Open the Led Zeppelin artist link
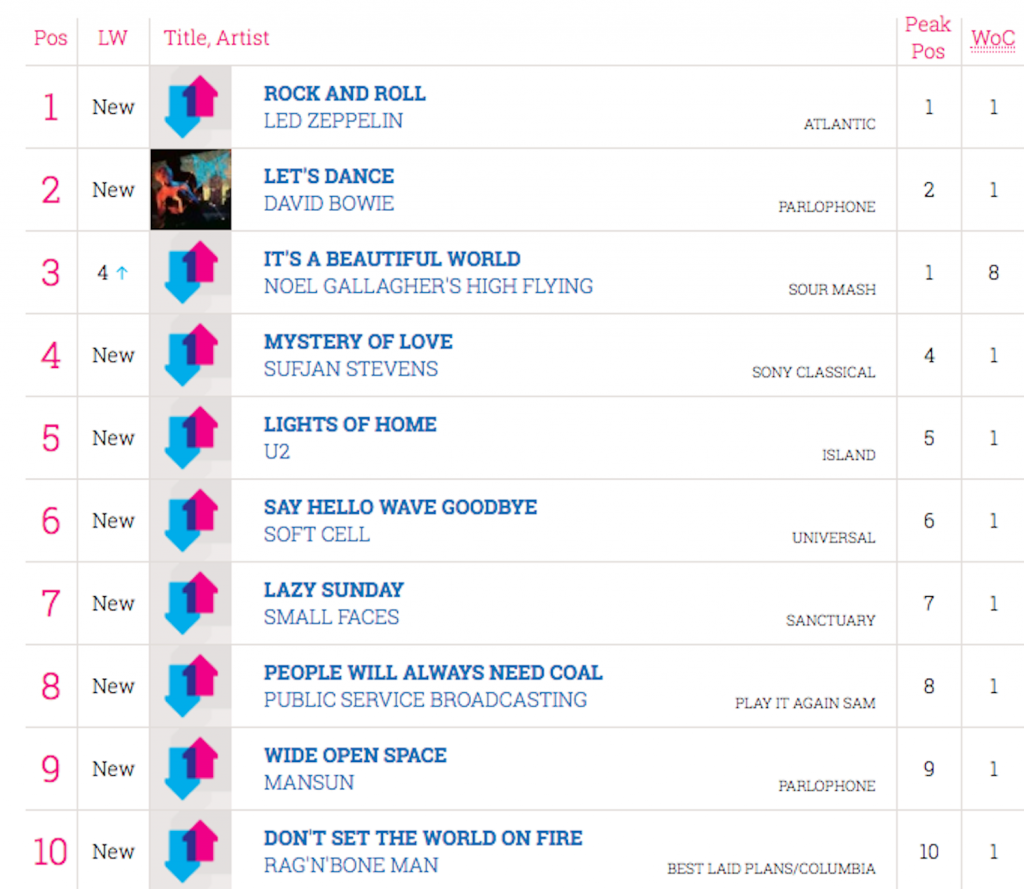This screenshot has width=1024, height=889. coord(333,121)
